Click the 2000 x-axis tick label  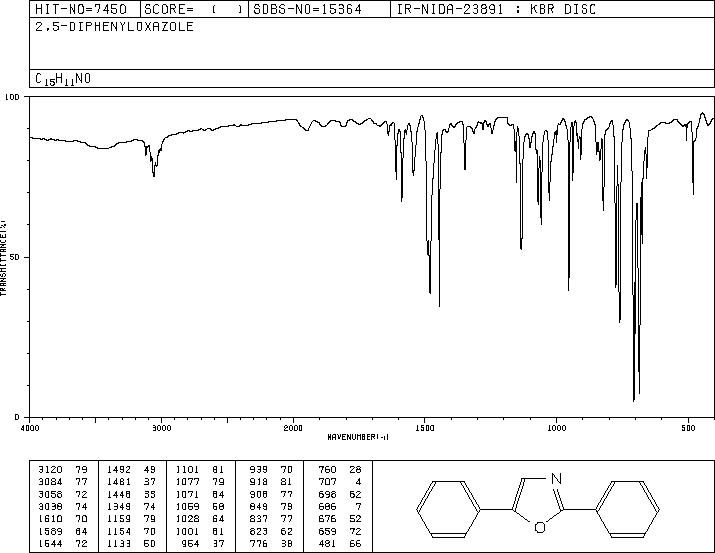[x=293, y=428]
